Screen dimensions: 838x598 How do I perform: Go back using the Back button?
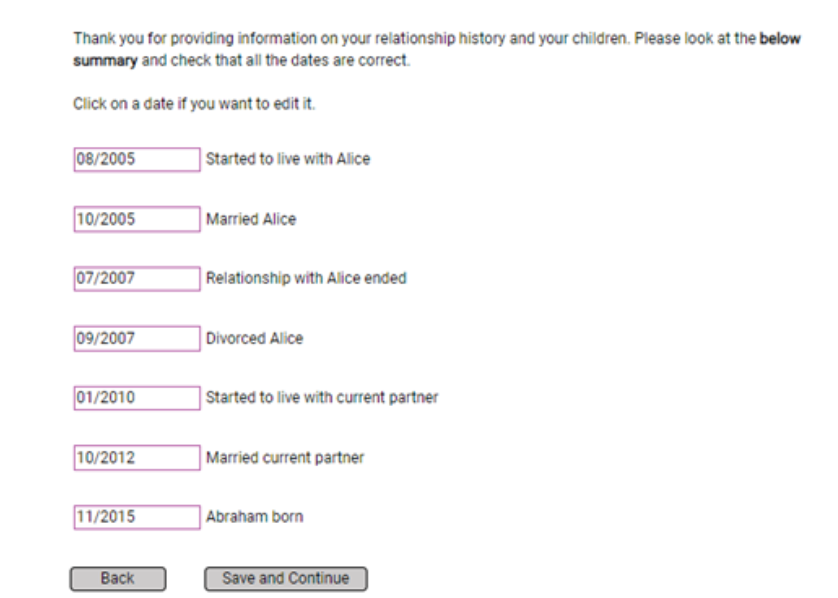pyautogui.click(x=118, y=579)
